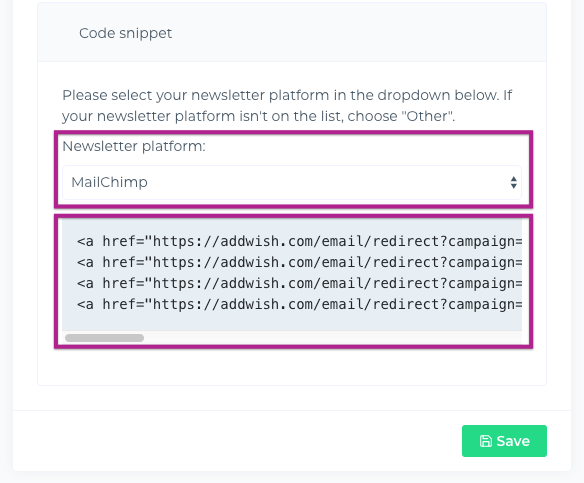This screenshot has width=584, height=483.
Task: Click the second addwish.com link code line
Action: (299, 263)
